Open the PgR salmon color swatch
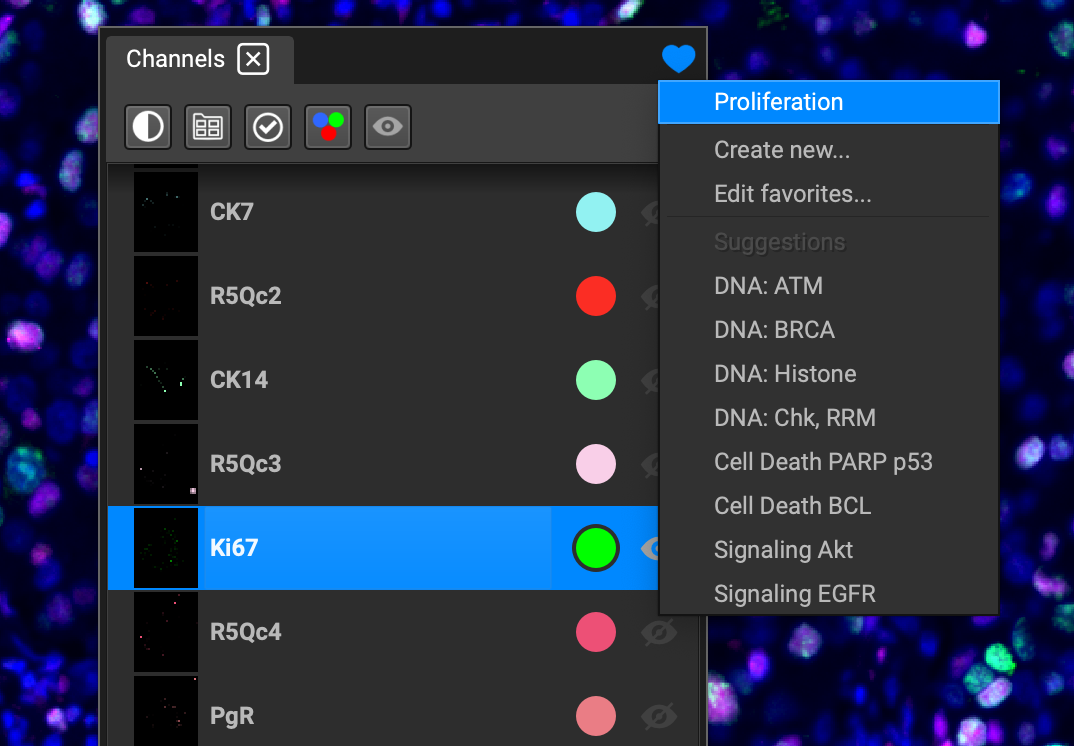1074x746 pixels. (596, 716)
